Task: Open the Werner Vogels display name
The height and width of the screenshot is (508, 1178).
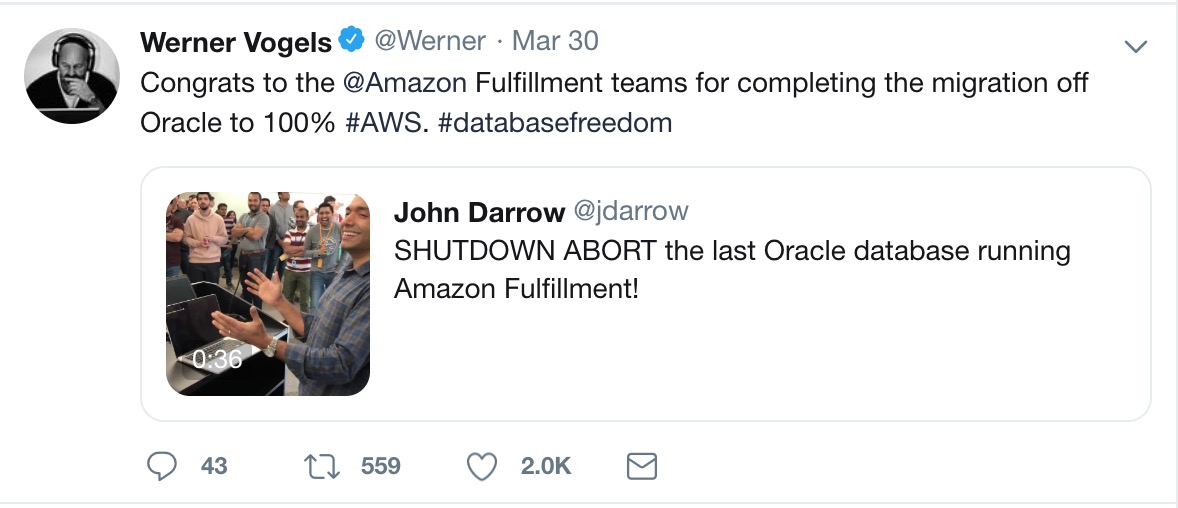Action: coord(236,42)
